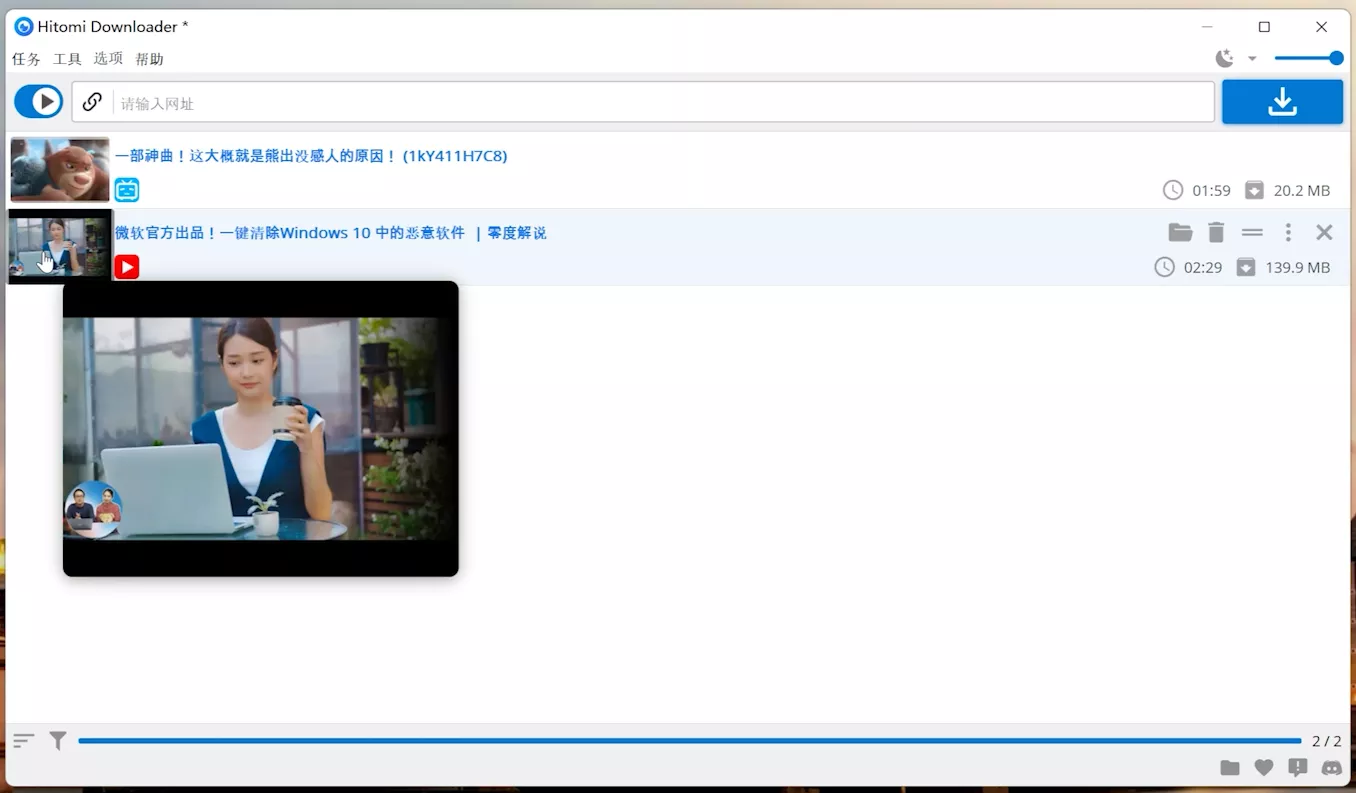The image size is (1356, 793).
Task: Open the 一部神曲 video title link
Action: [311, 156]
